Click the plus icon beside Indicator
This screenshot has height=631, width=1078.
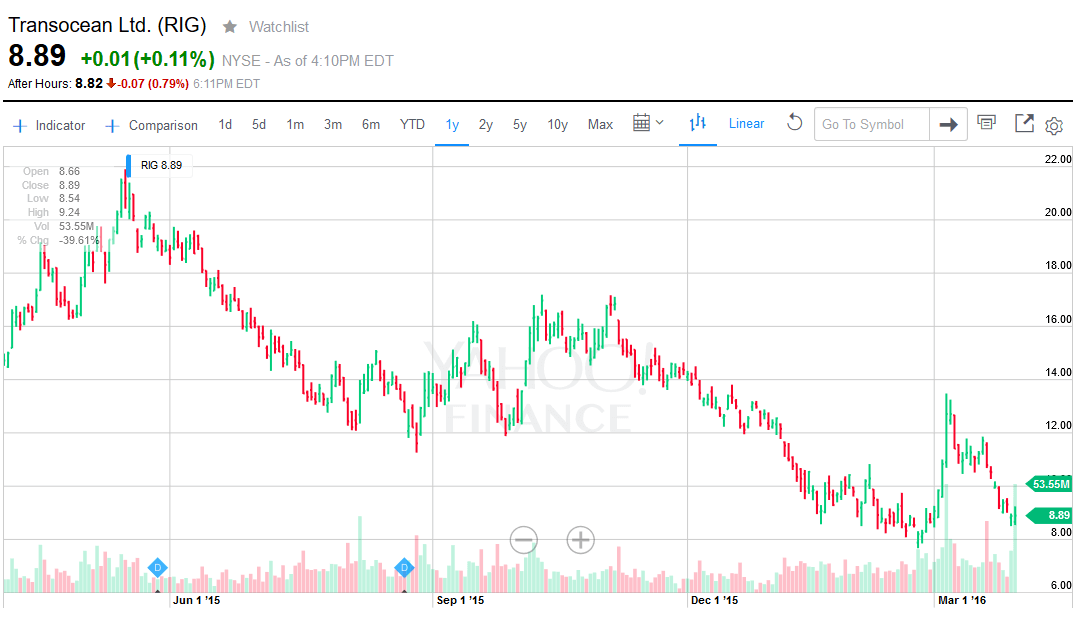click(x=20, y=126)
